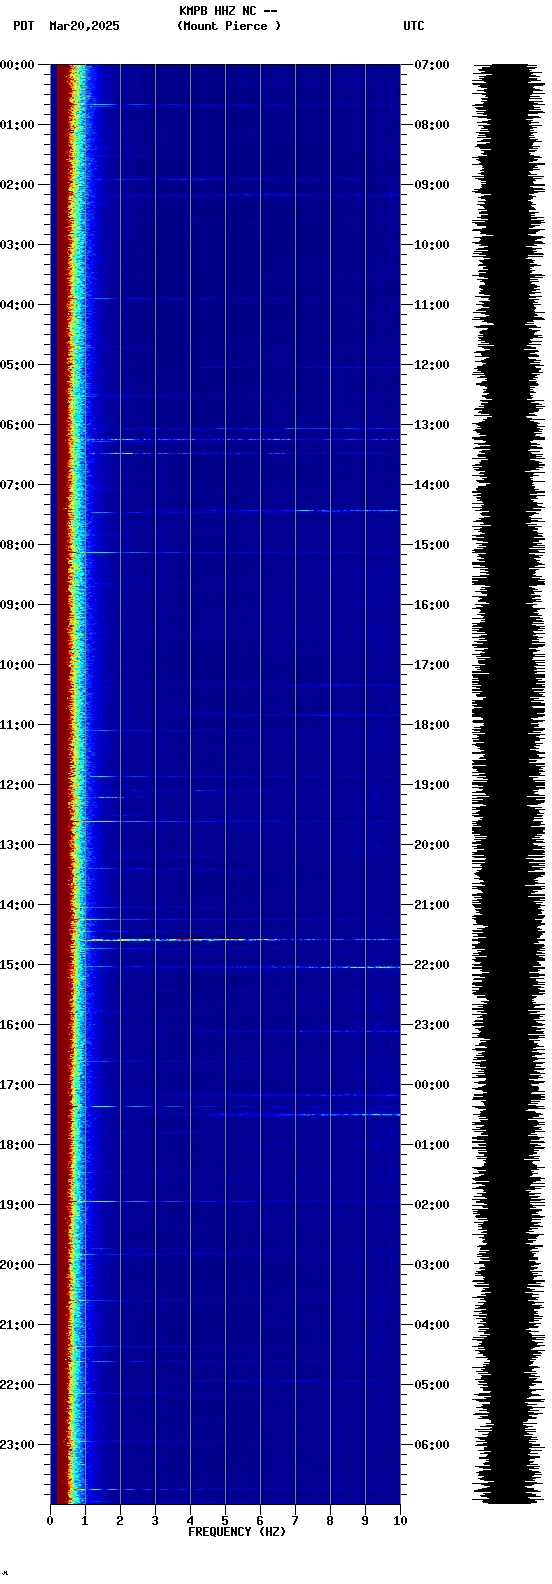Click the 06:00 UTC time label
This screenshot has height=1584, width=552.
[432, 1445]
